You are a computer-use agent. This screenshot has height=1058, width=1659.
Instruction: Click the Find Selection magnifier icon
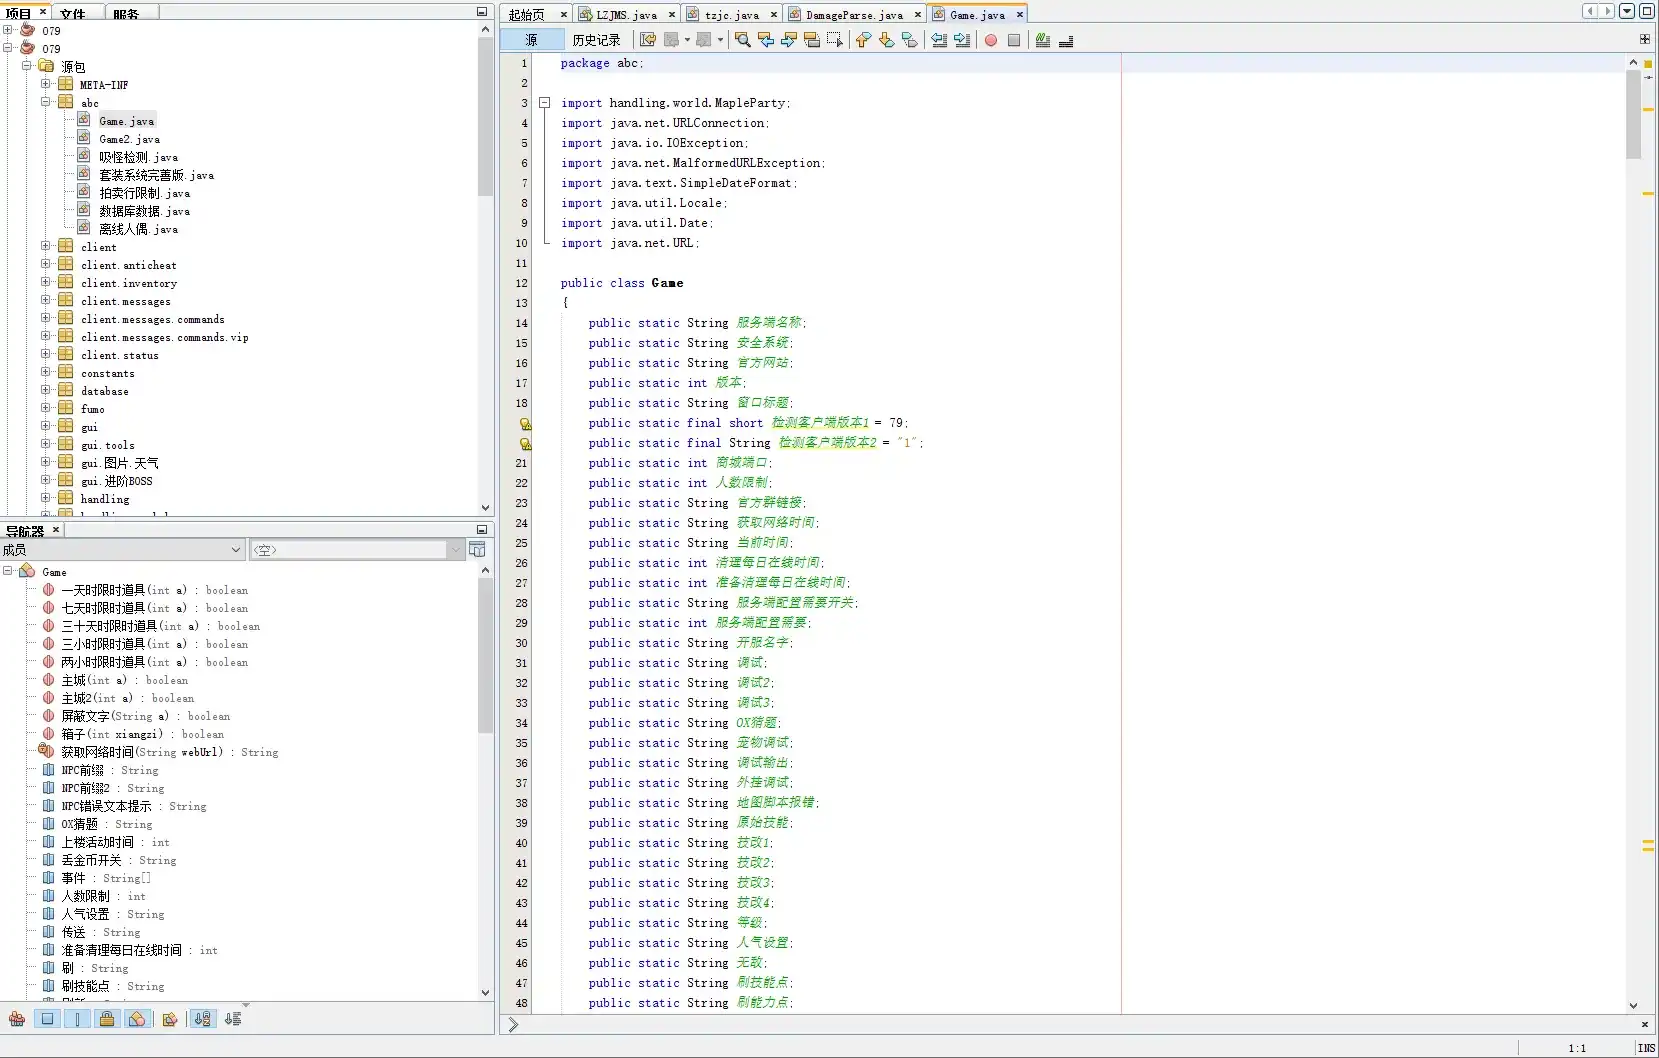(742, 40)
